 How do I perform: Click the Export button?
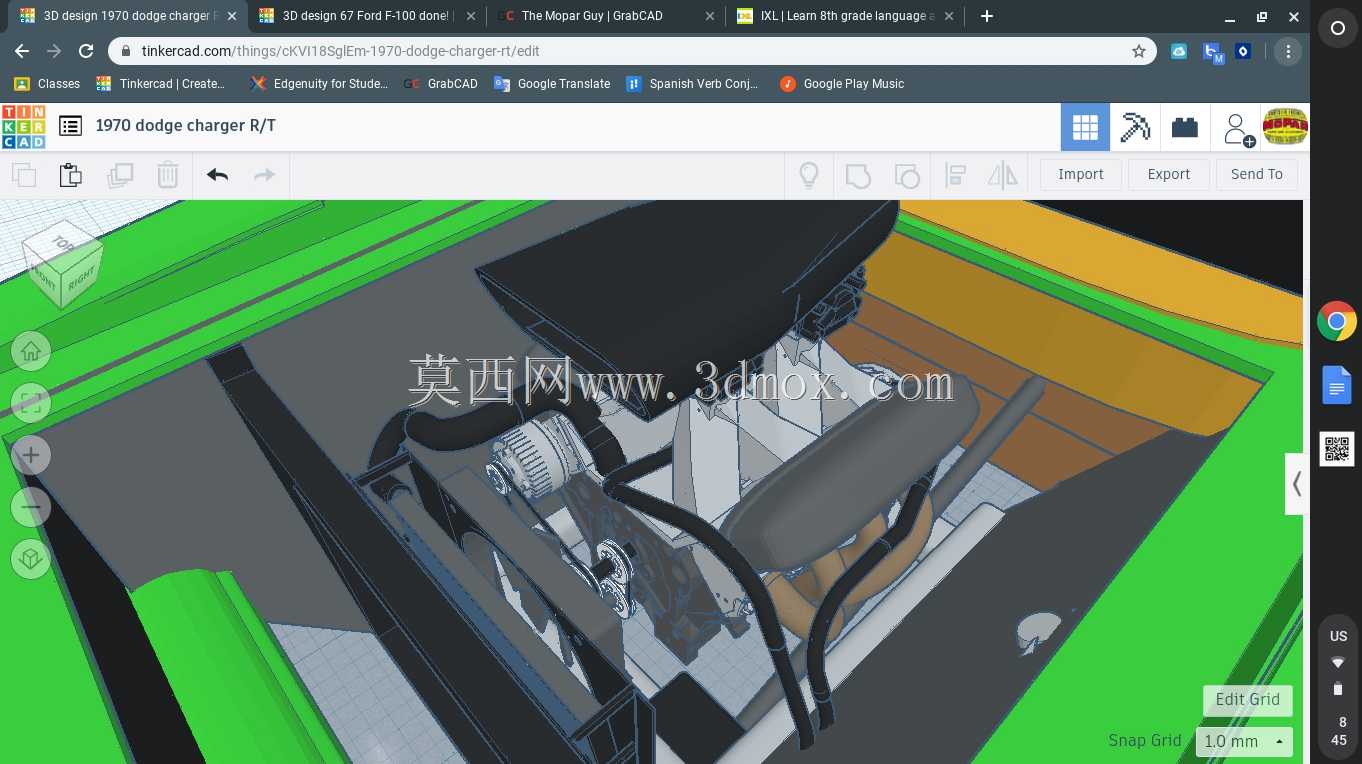[1169, 174]
